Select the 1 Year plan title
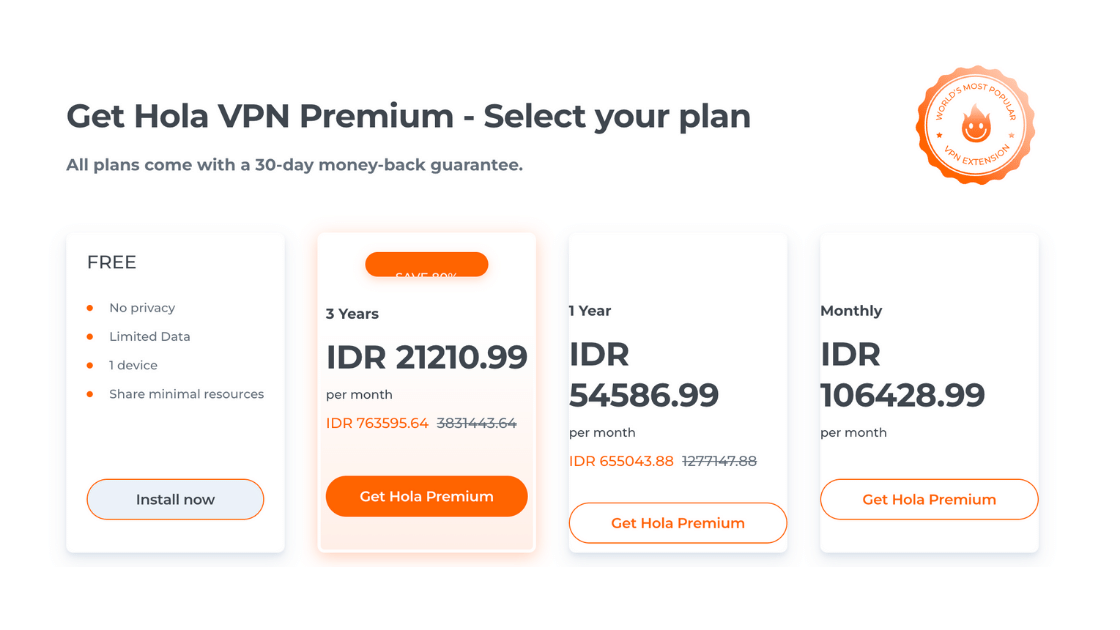Screen dimensions: 1120x630 click(x=590, y=311)
